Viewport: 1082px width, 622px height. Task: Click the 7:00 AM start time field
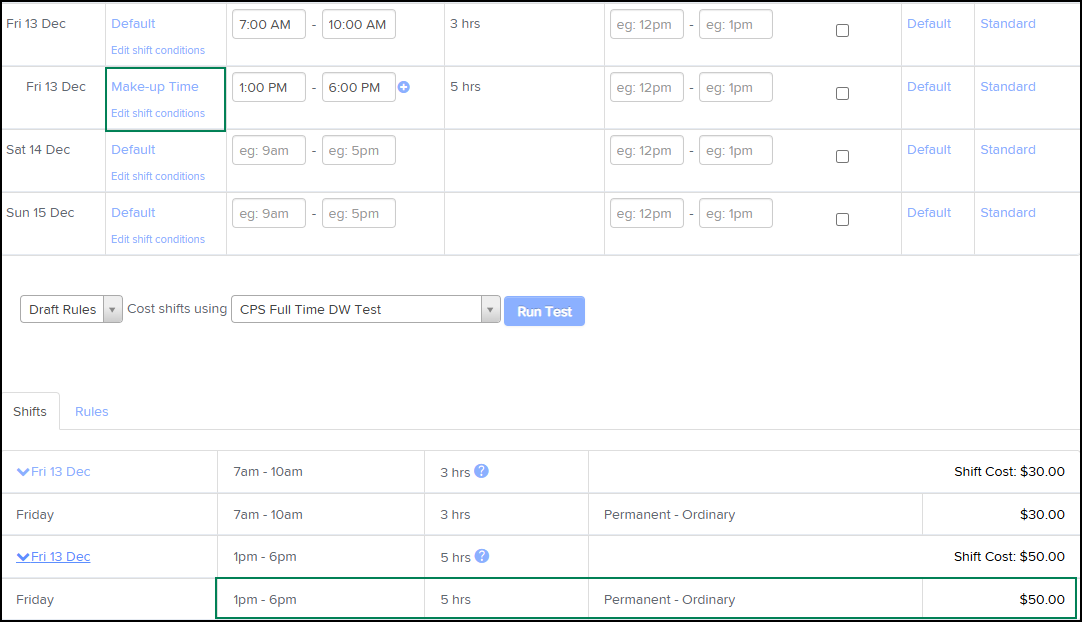click(x=269, y=24)
